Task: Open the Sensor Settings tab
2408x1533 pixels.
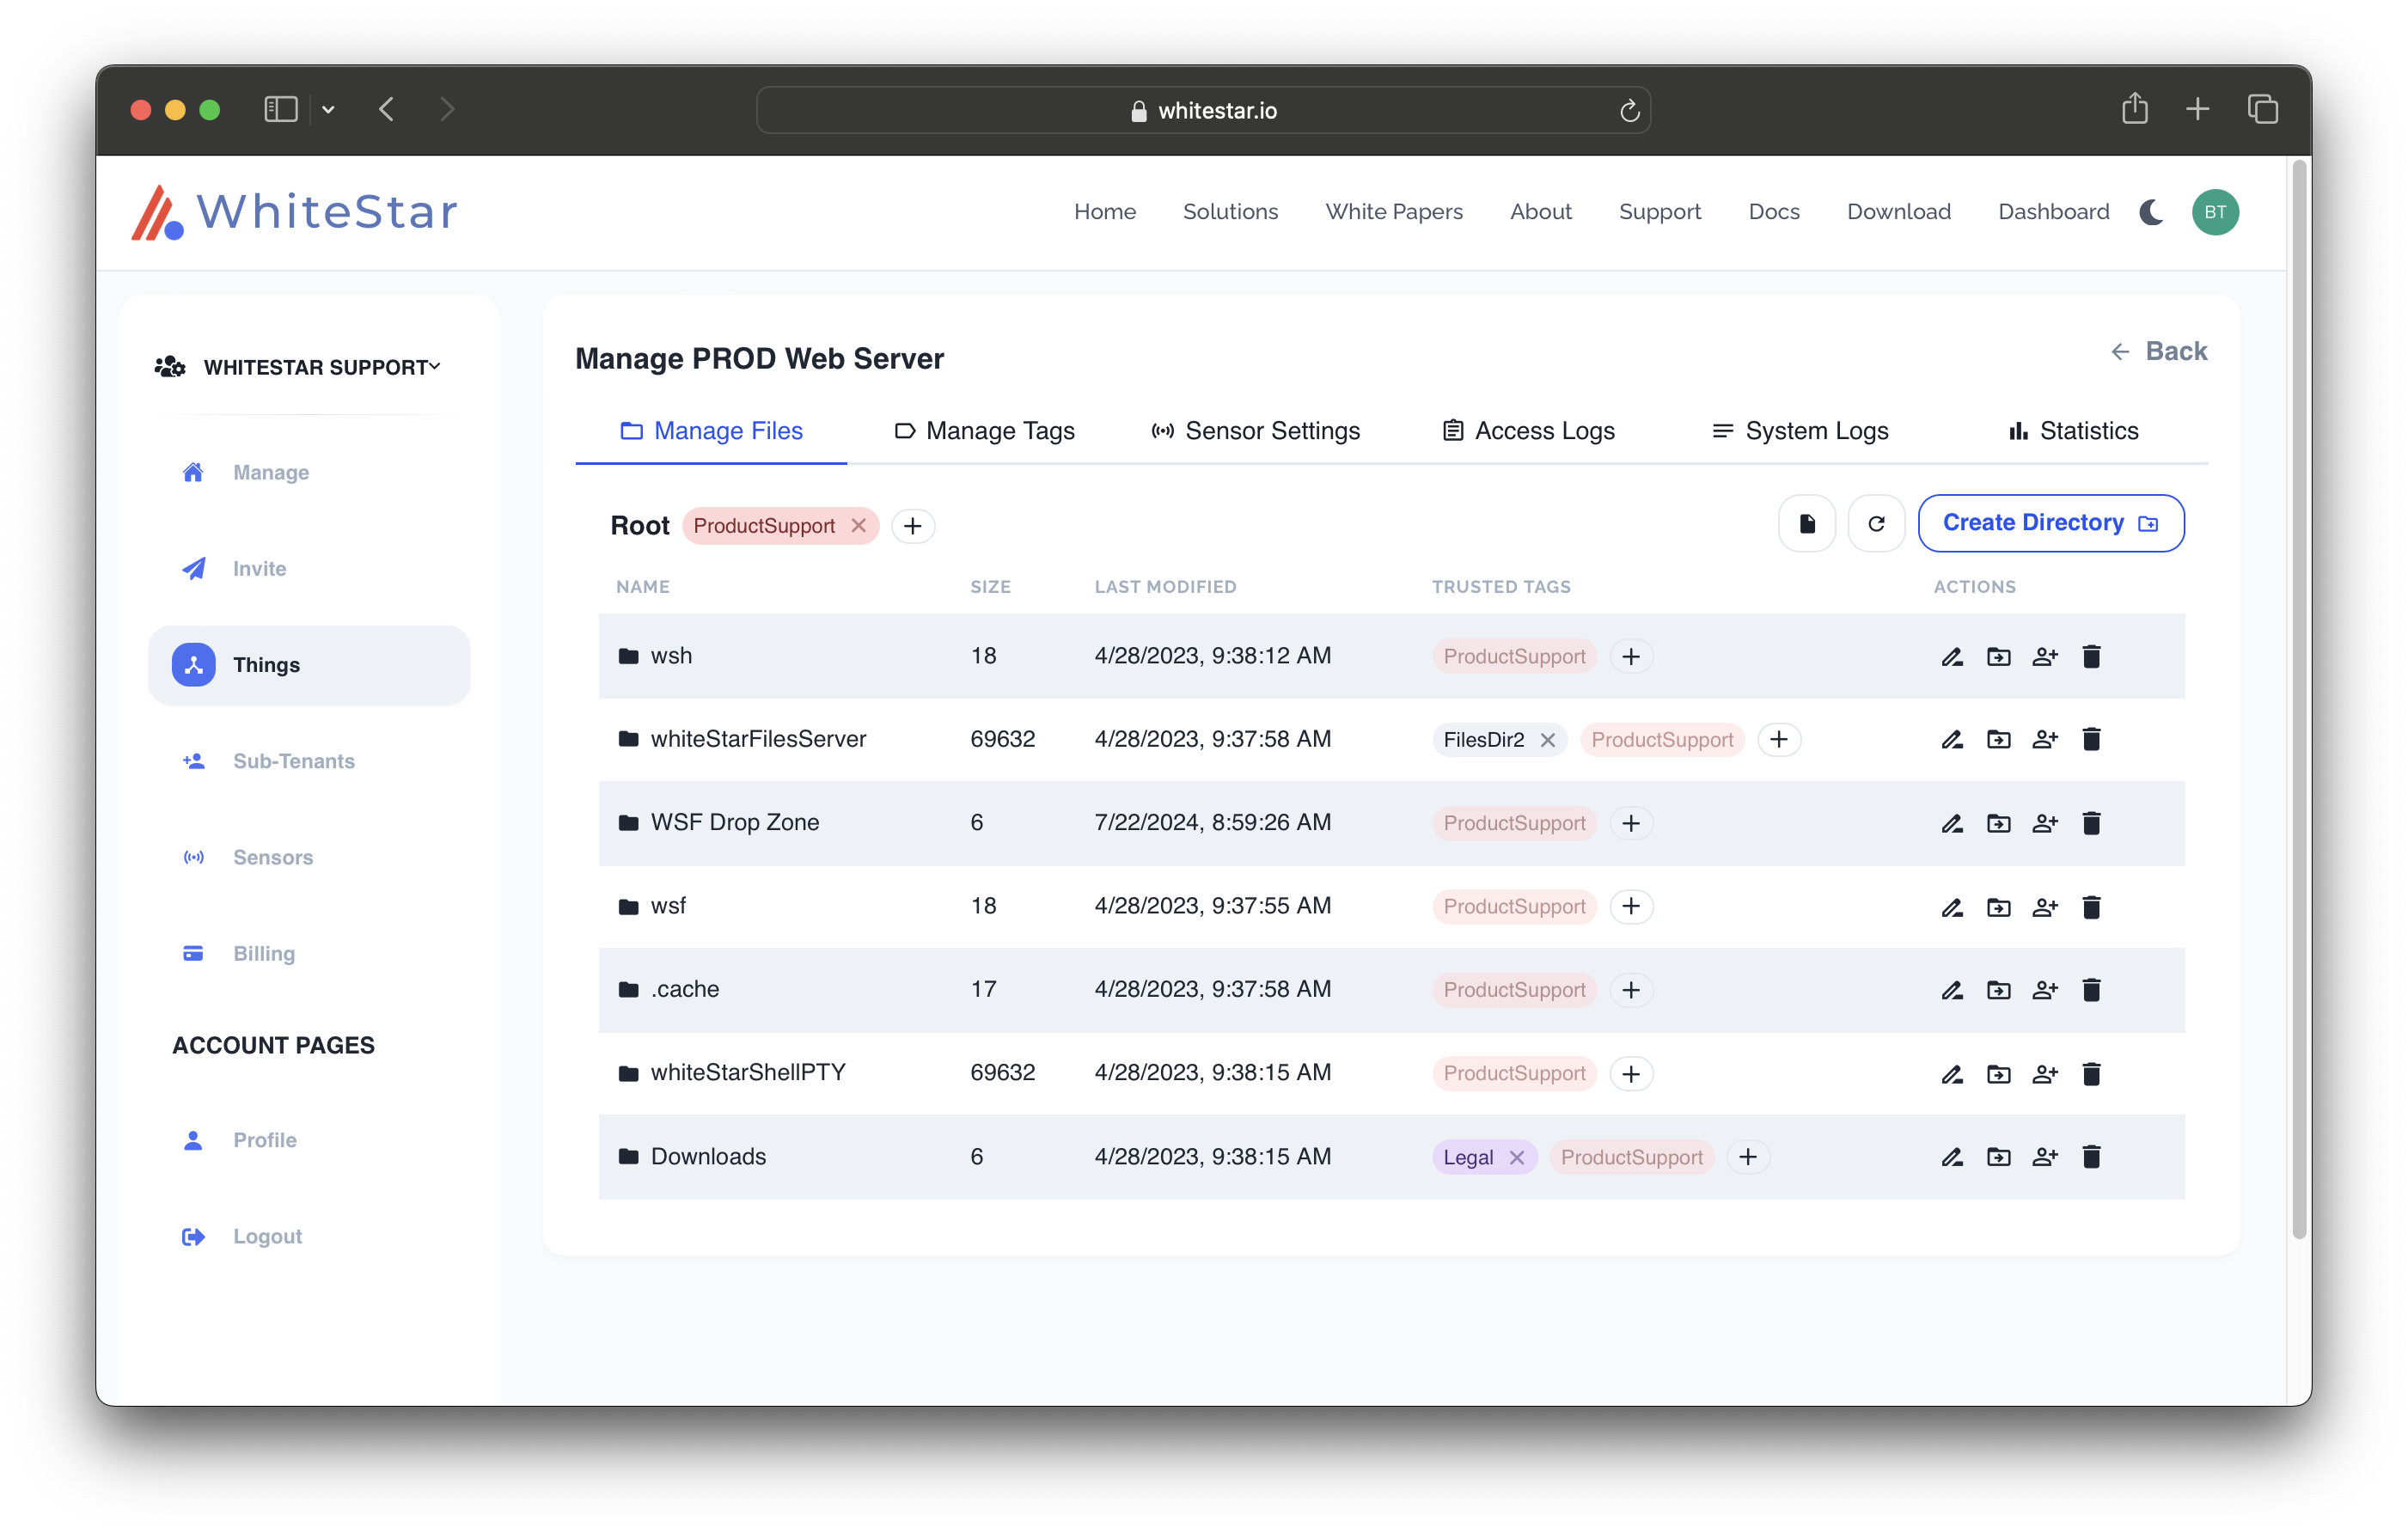Action: [1255, 430]
